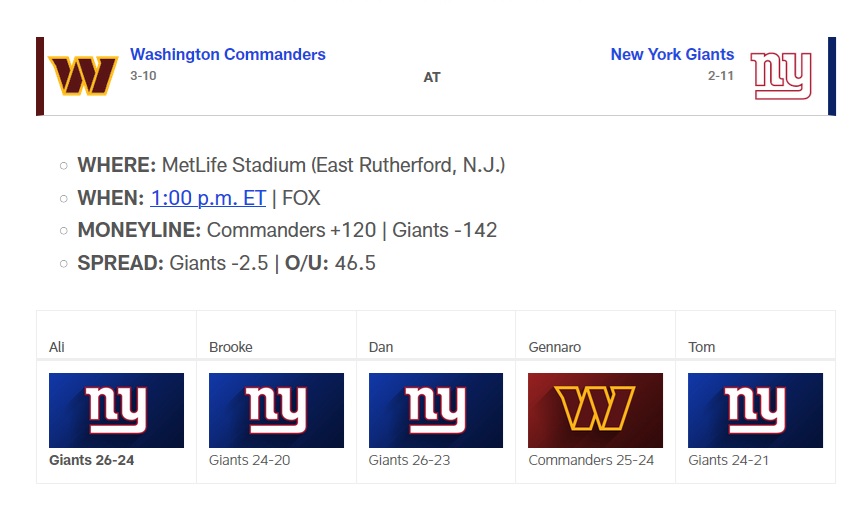This screenshot has height=514, width=864.
Task: Click the Gennaro column header
Action: [x=554, y=347]
